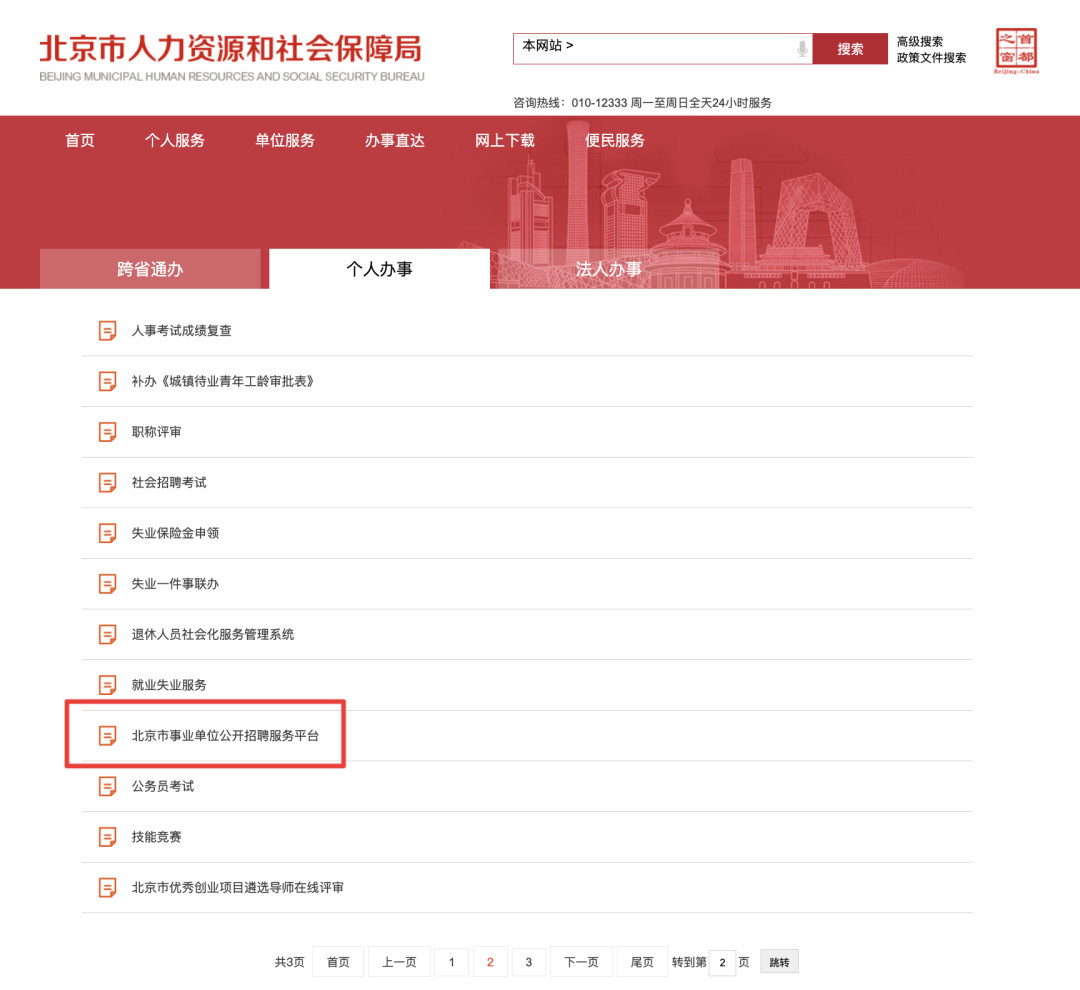
Task: Click the document icon beside 公务员考试
Action: pyautogui.click(x=106, y=786)
